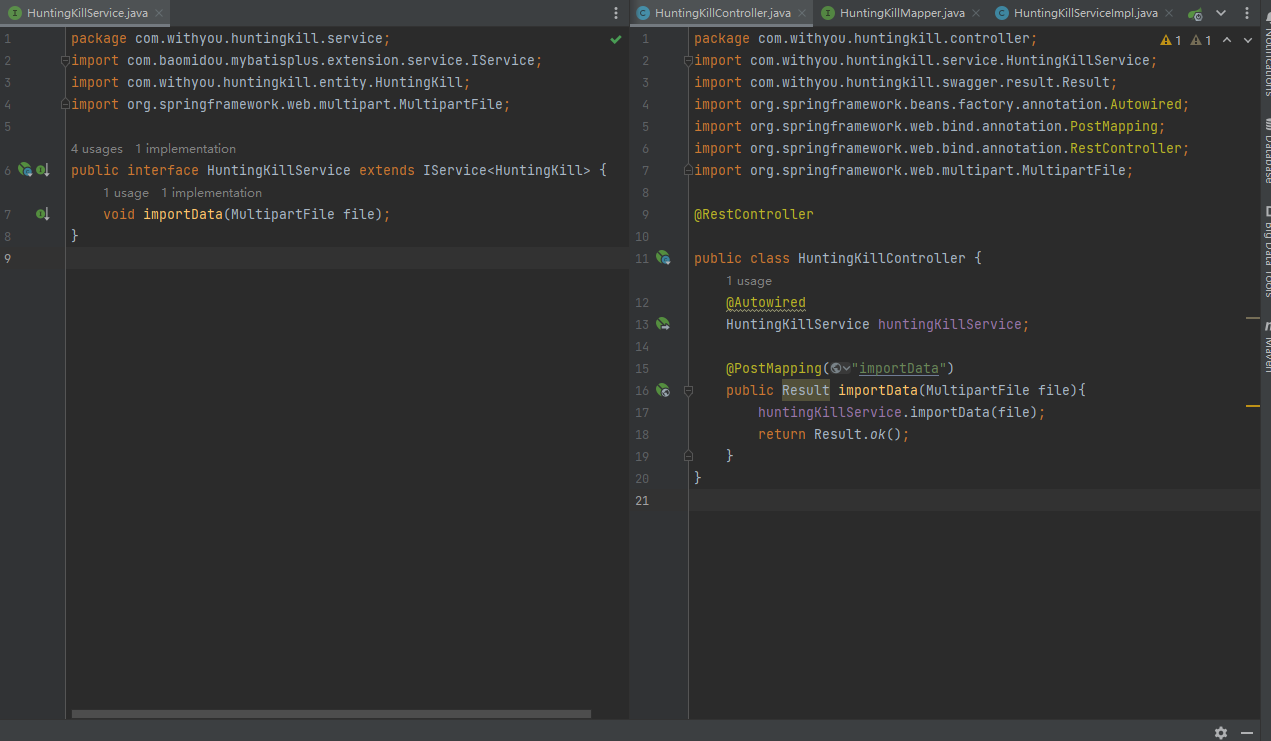
Task: Click implemented gutter icon on line 6
Action: click(x=43, y=170)
